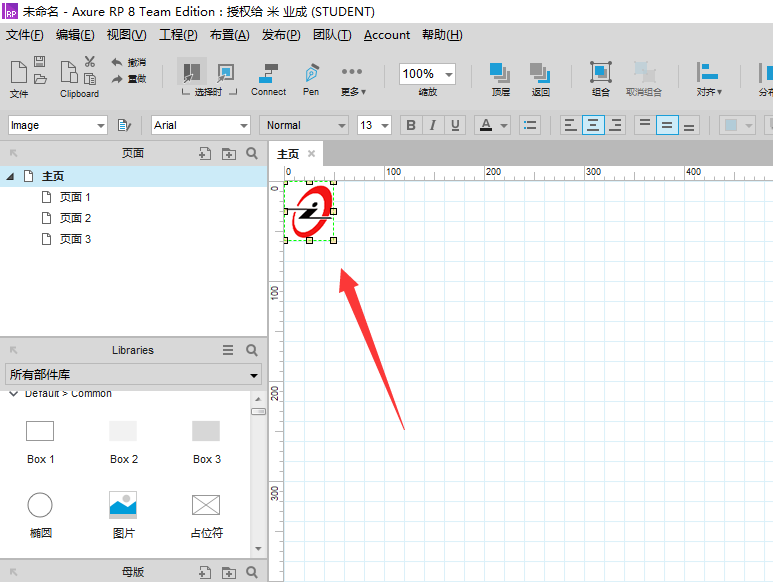The width and height of the screenshot is (773, 582).
Task: Click the Ungroup icon
Action: (644, 72)
